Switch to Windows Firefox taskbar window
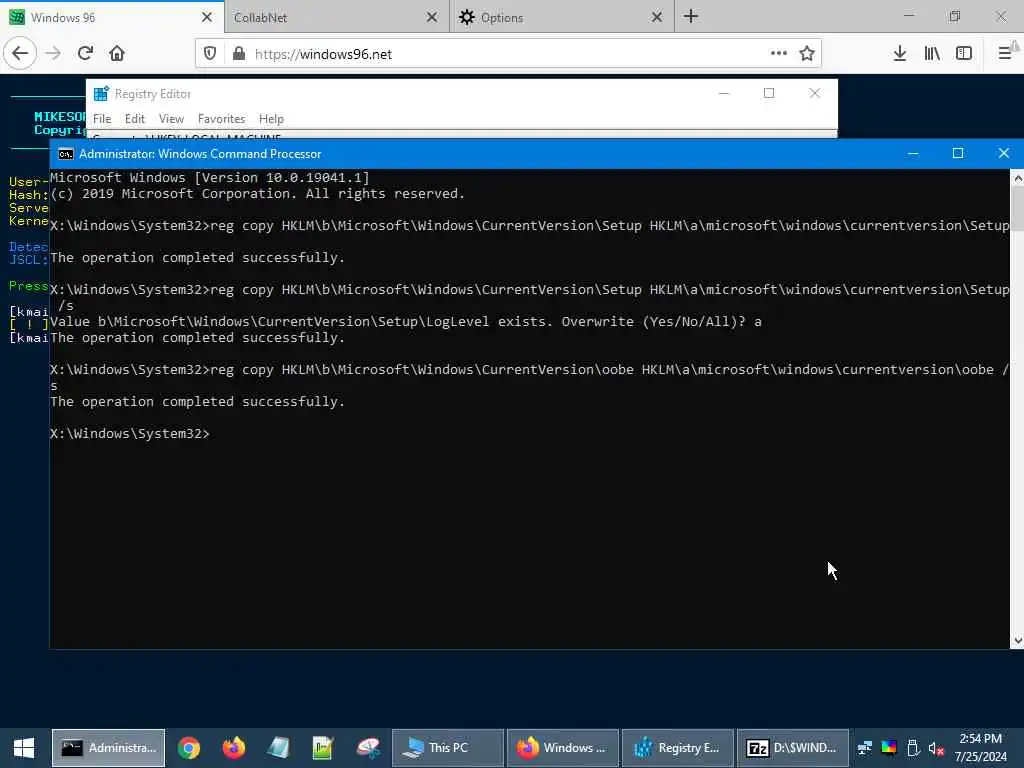This screenshot has height=768, width=1024. 562,748
